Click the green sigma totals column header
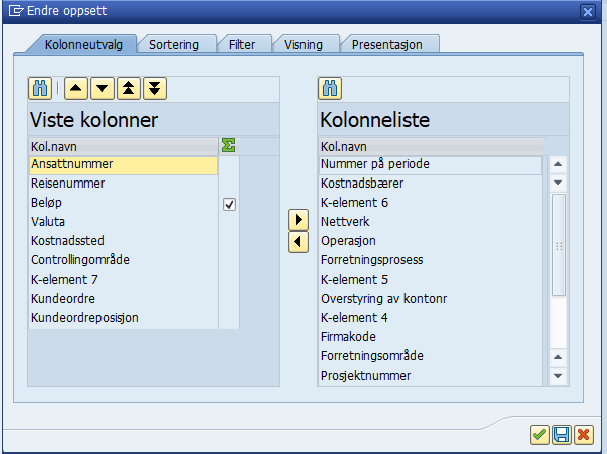607x454 pixels. click(x=228, y=146)
